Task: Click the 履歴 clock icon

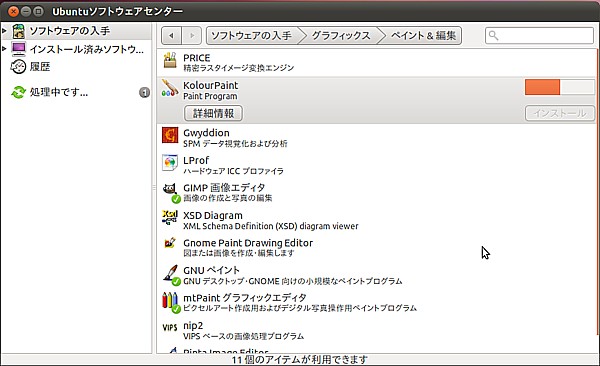Action: [x=18, y=67]
